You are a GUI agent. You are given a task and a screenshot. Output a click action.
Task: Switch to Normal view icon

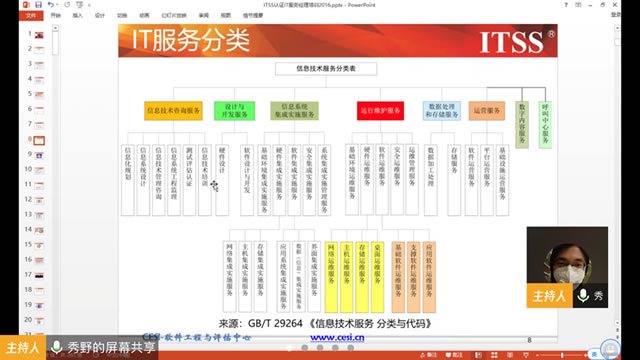coord(478,355)
